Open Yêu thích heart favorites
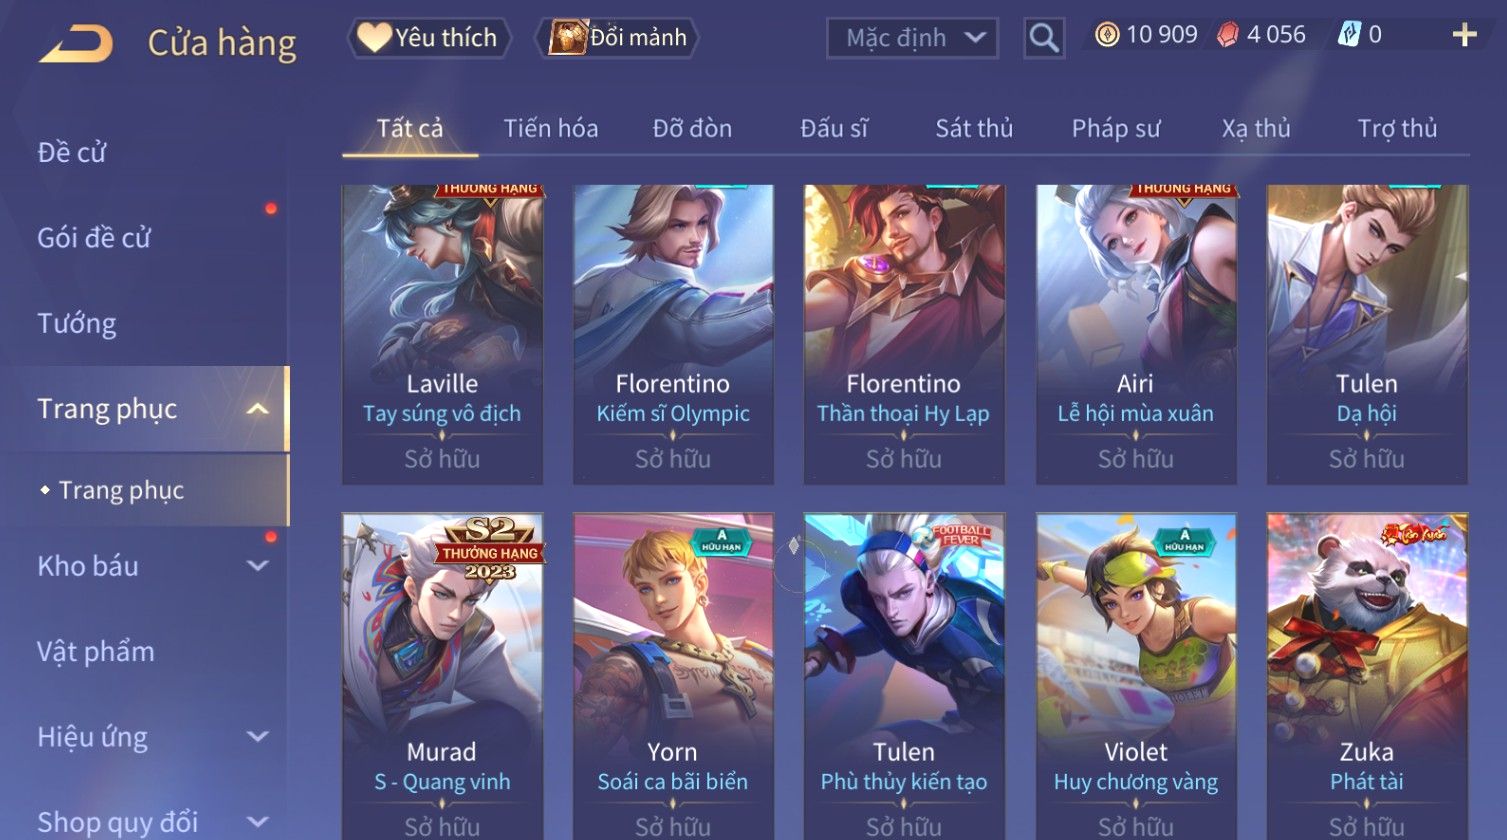The height and width of the screenshot is (840, 1507). tap(428, 38)
